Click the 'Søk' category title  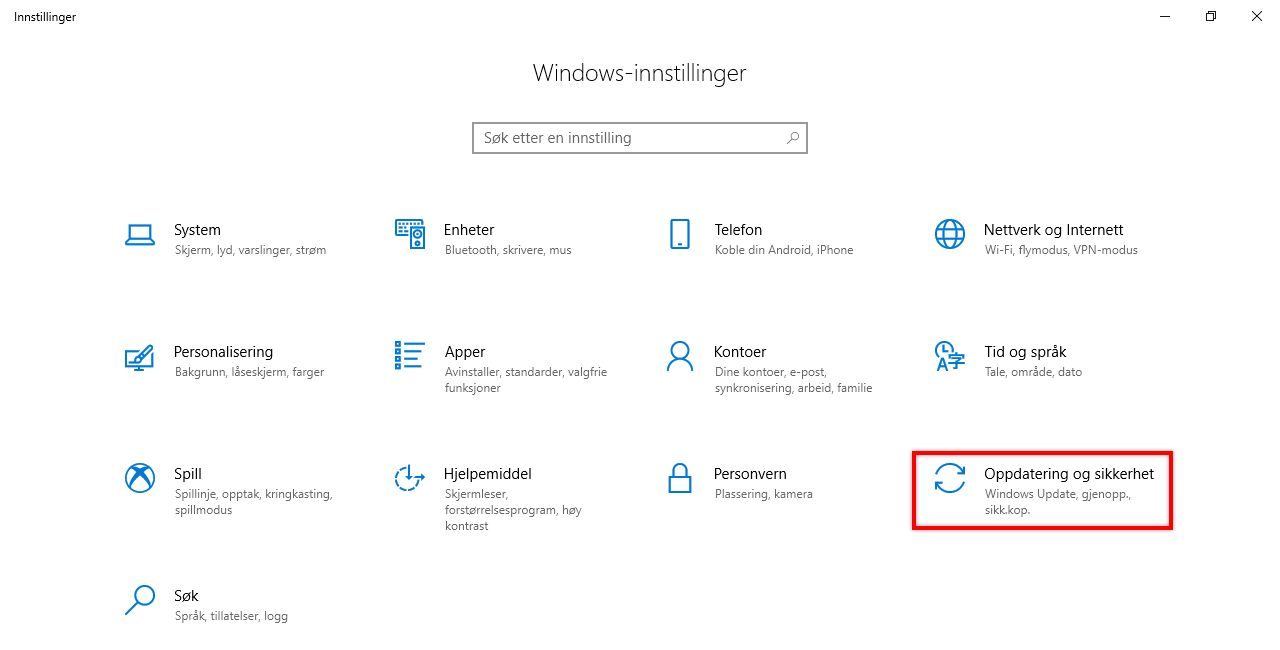[186, 596]
